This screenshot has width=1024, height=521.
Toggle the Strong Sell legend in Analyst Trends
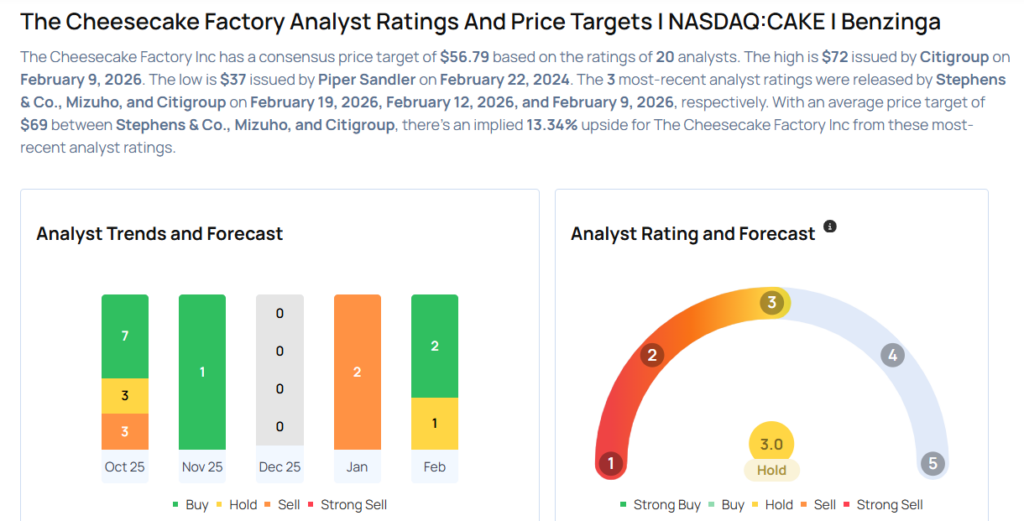347,505
